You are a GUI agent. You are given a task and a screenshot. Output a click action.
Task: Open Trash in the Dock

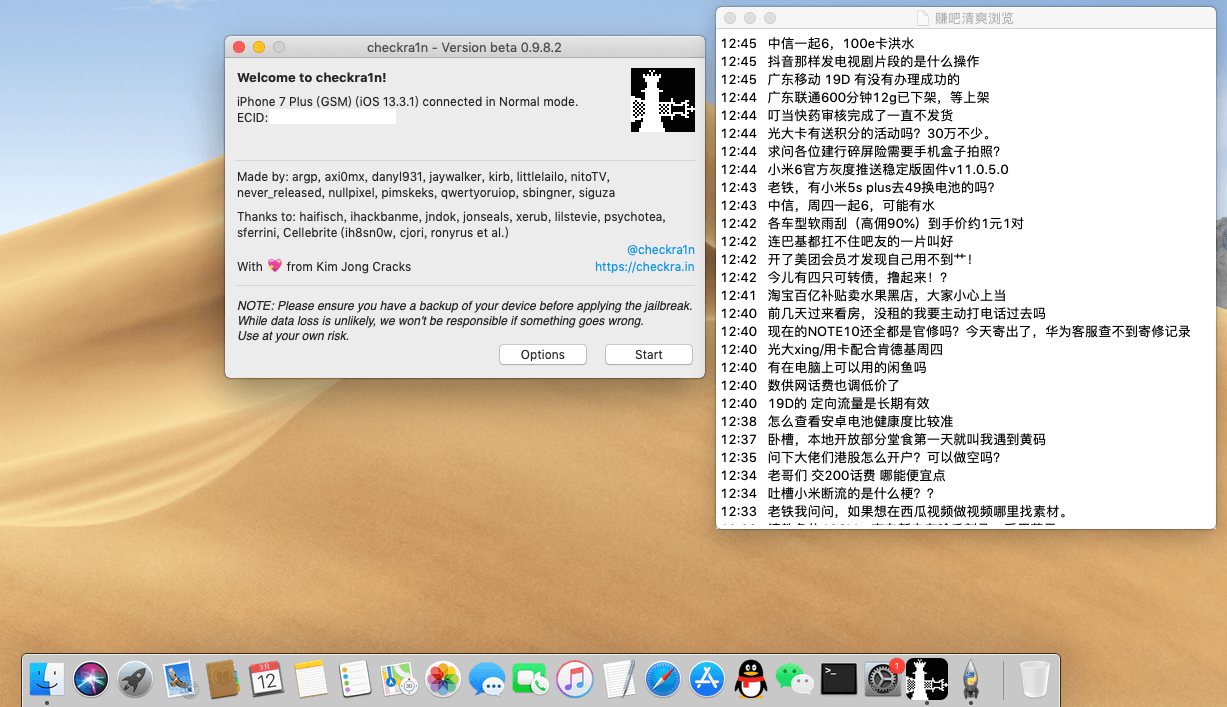click(1034, 679)
